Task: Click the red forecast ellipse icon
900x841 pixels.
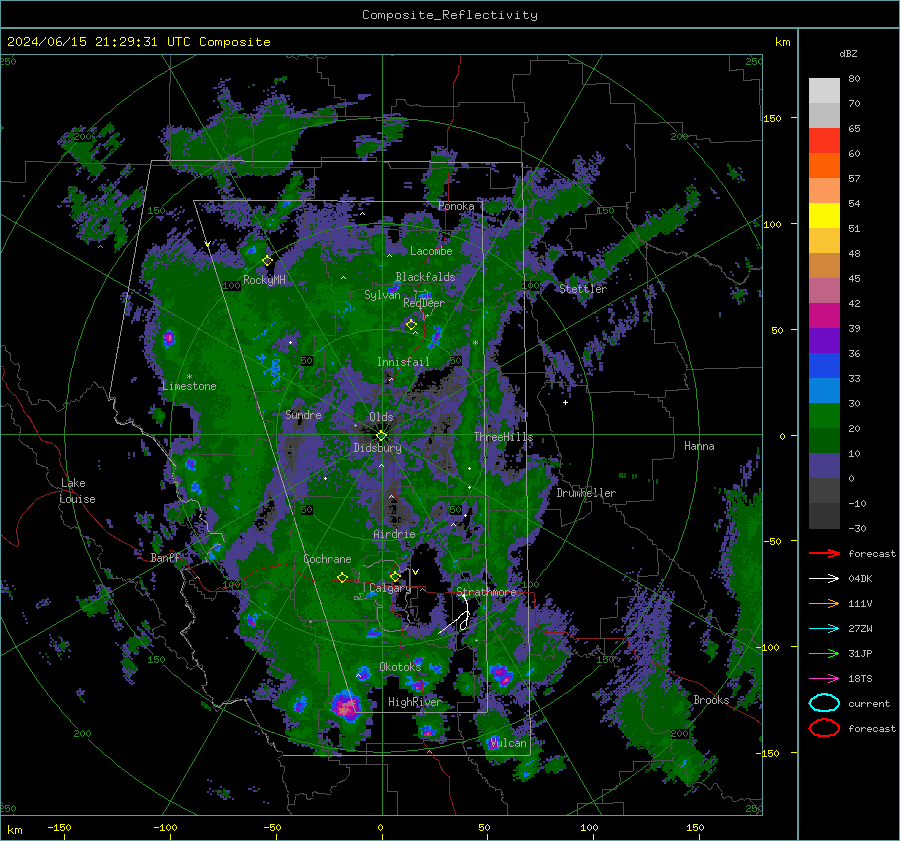Action: [x=824, y=728]
